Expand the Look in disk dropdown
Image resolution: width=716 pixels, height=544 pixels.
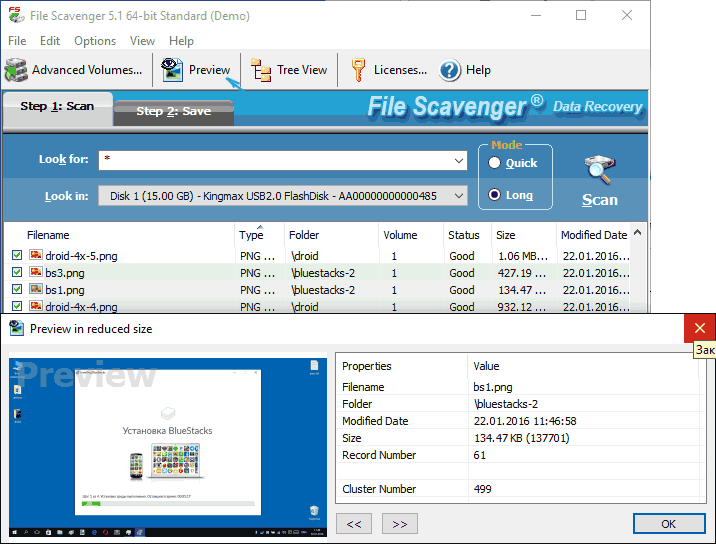click(x=459, y=196)
